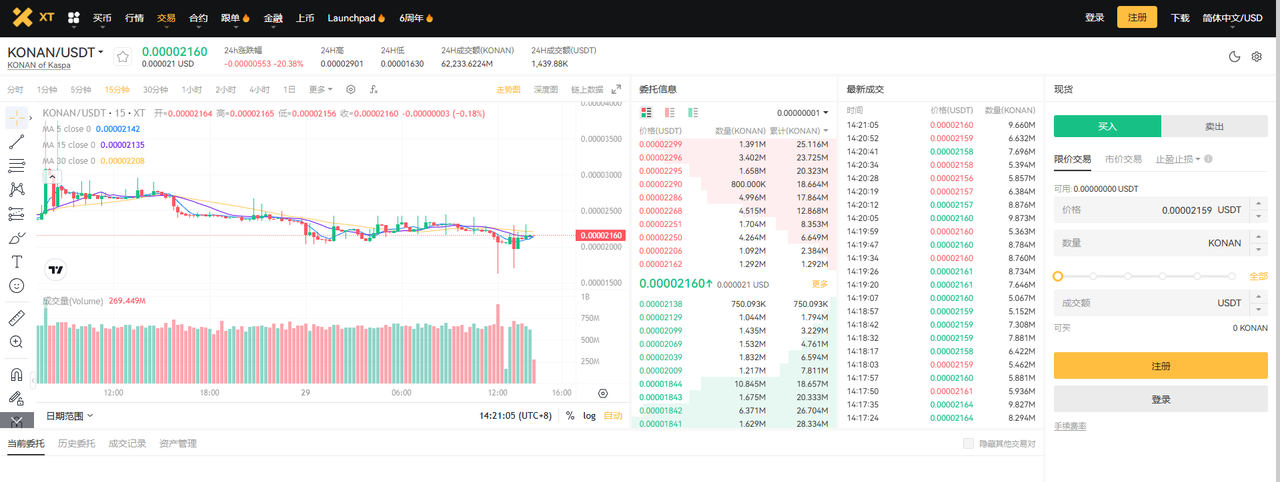This screenshot has width=1280, height=482.
Task: Show order book with both sides
Action: coord(646,112)
